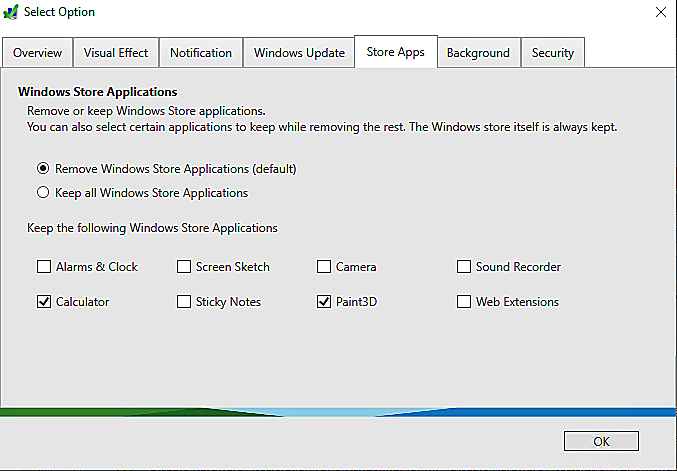Screen dimensions: 677x471
Task: Switch to the Background tab
Action: [x=478, y=53]
